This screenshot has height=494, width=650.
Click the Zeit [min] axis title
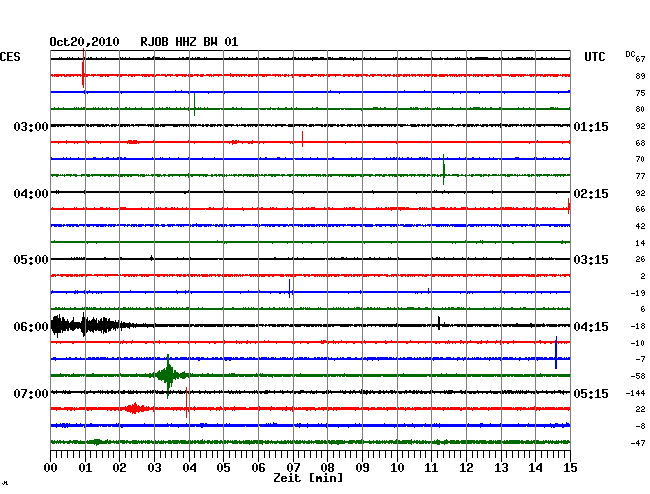(308, 478)
